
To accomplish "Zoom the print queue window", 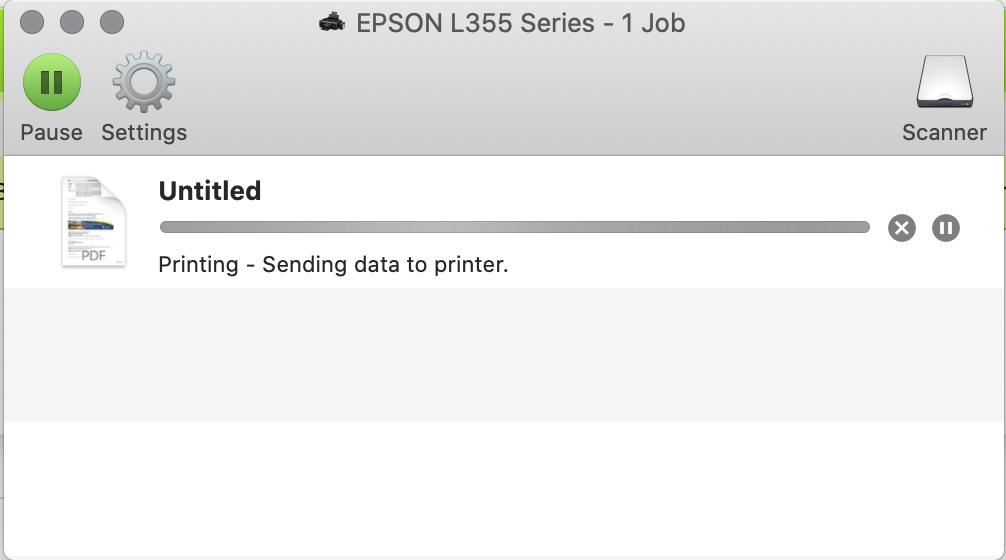I will click(112, 22).
